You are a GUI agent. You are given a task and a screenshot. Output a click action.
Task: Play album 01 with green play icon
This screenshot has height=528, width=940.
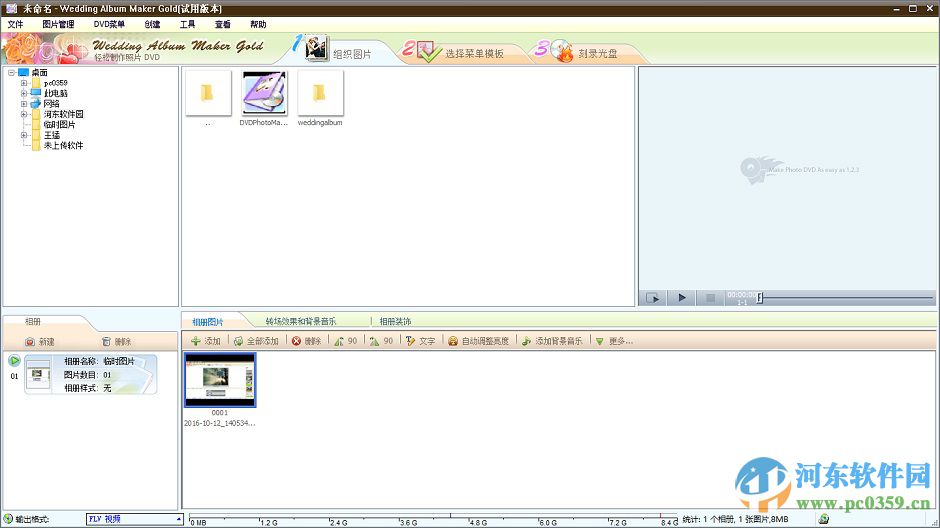tap(14, 361)
